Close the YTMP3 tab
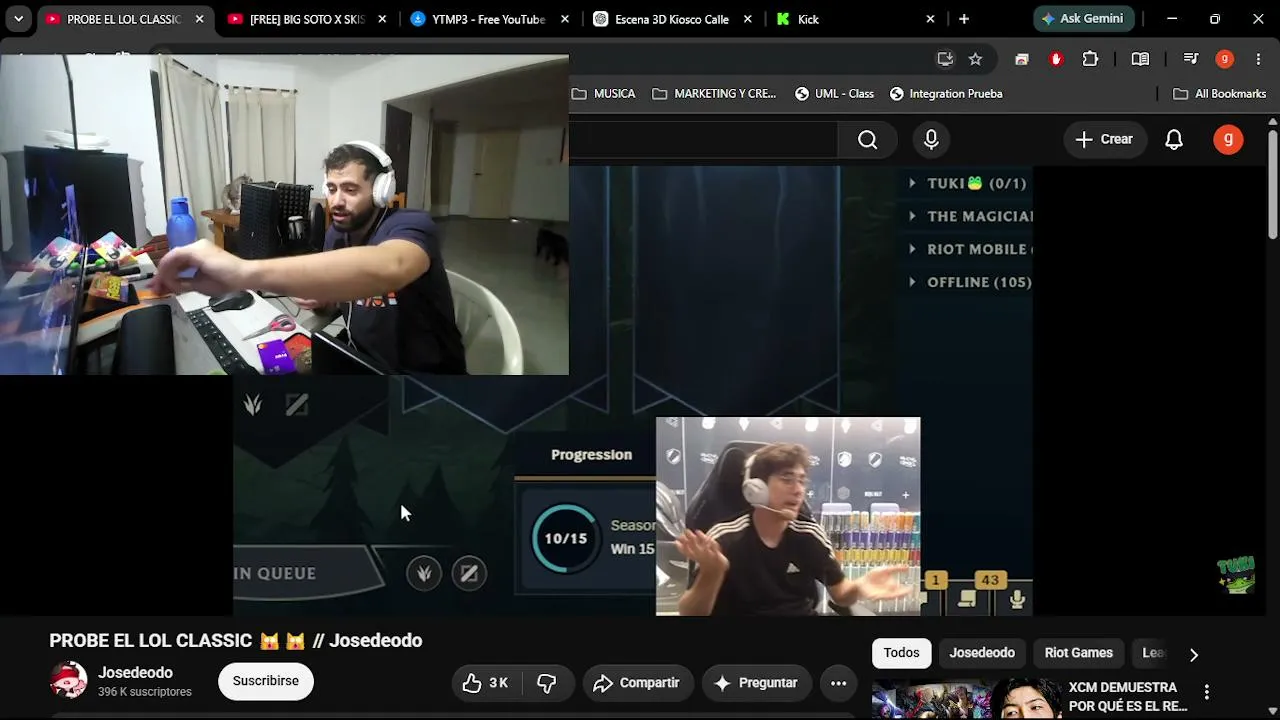1280x720 pixels. pos(565,19)
